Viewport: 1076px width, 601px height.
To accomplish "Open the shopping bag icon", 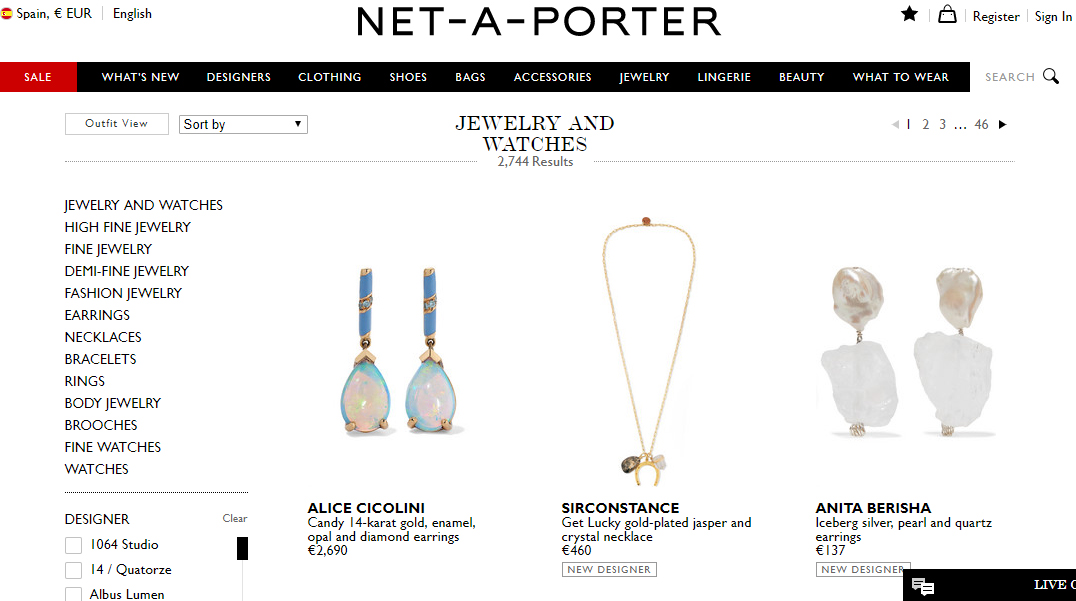I will click(x=947, y=14).
